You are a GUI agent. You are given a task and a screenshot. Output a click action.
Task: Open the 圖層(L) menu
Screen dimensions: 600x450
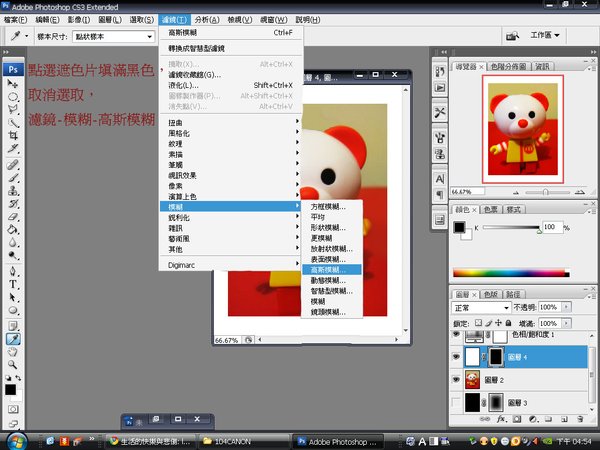110,20
